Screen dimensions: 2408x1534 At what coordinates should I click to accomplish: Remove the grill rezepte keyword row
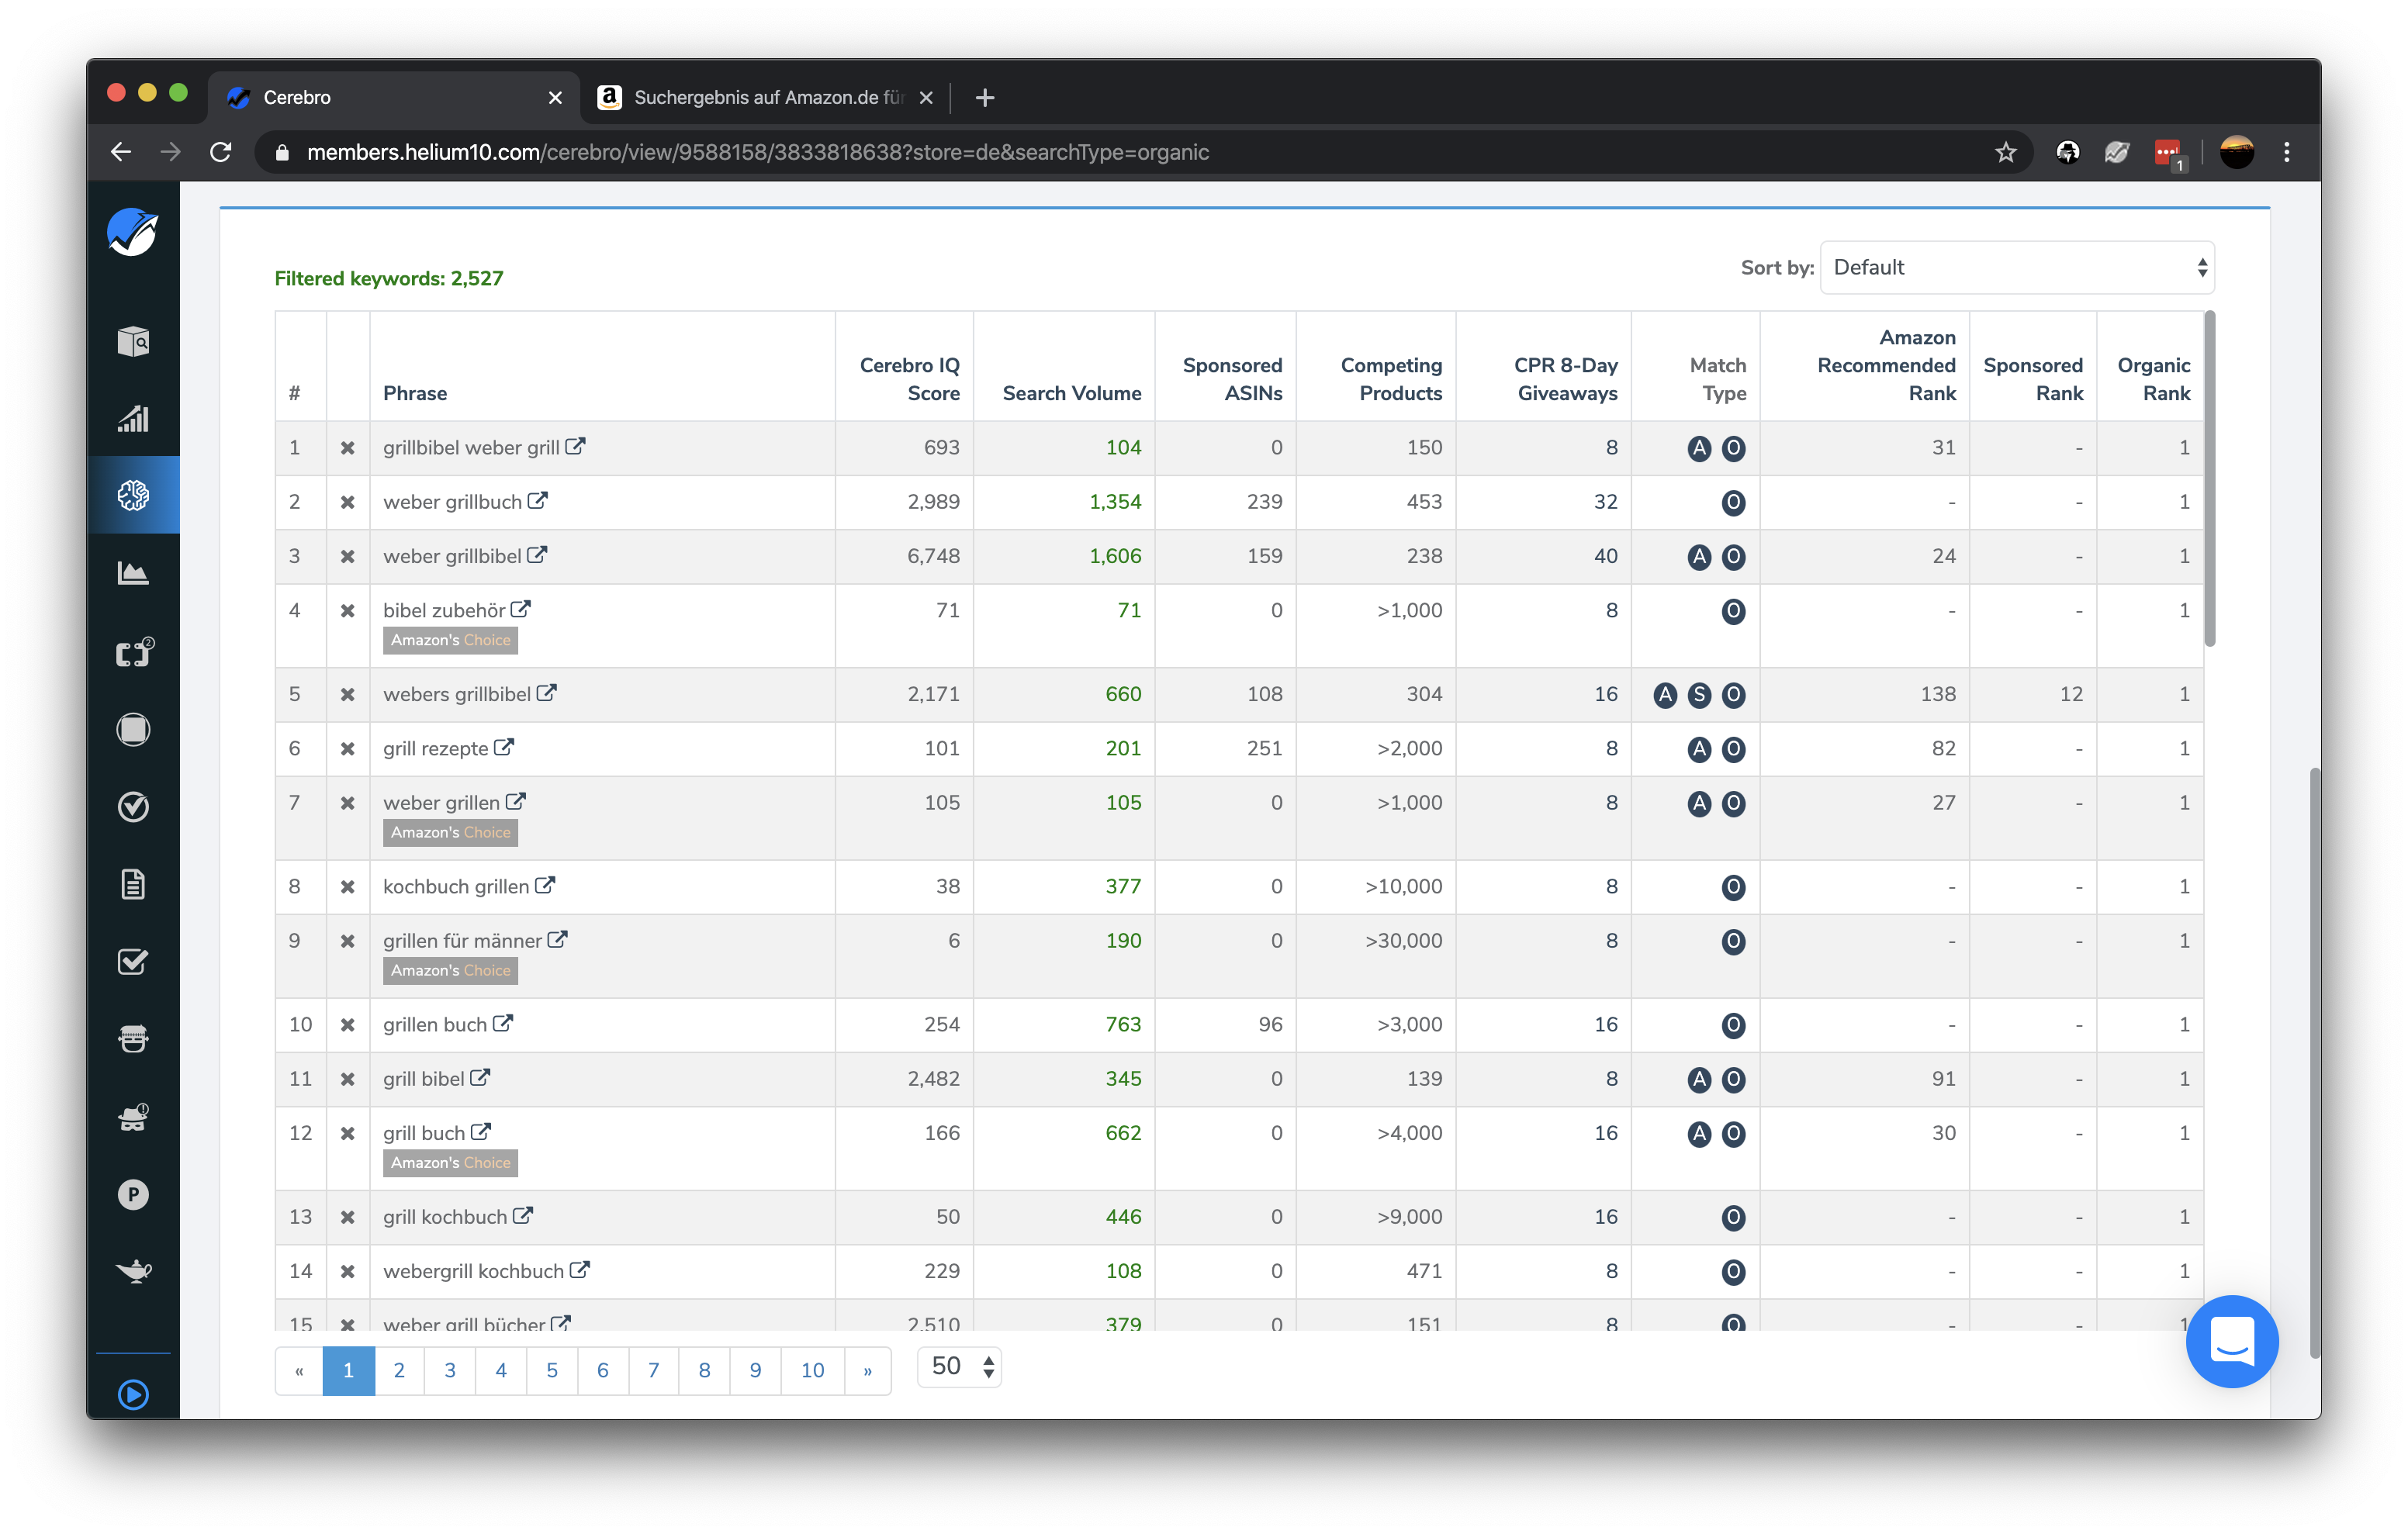click(x=347, y=749)
